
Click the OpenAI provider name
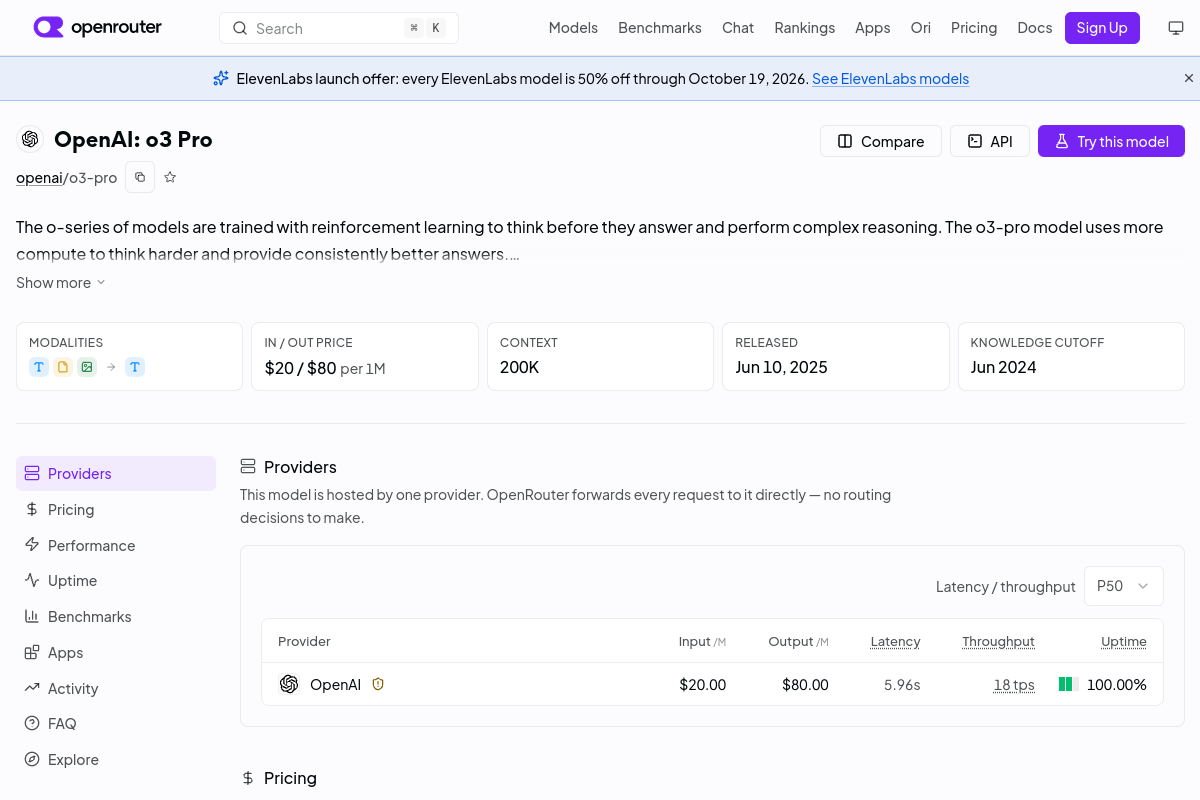(x=335, y=685)
